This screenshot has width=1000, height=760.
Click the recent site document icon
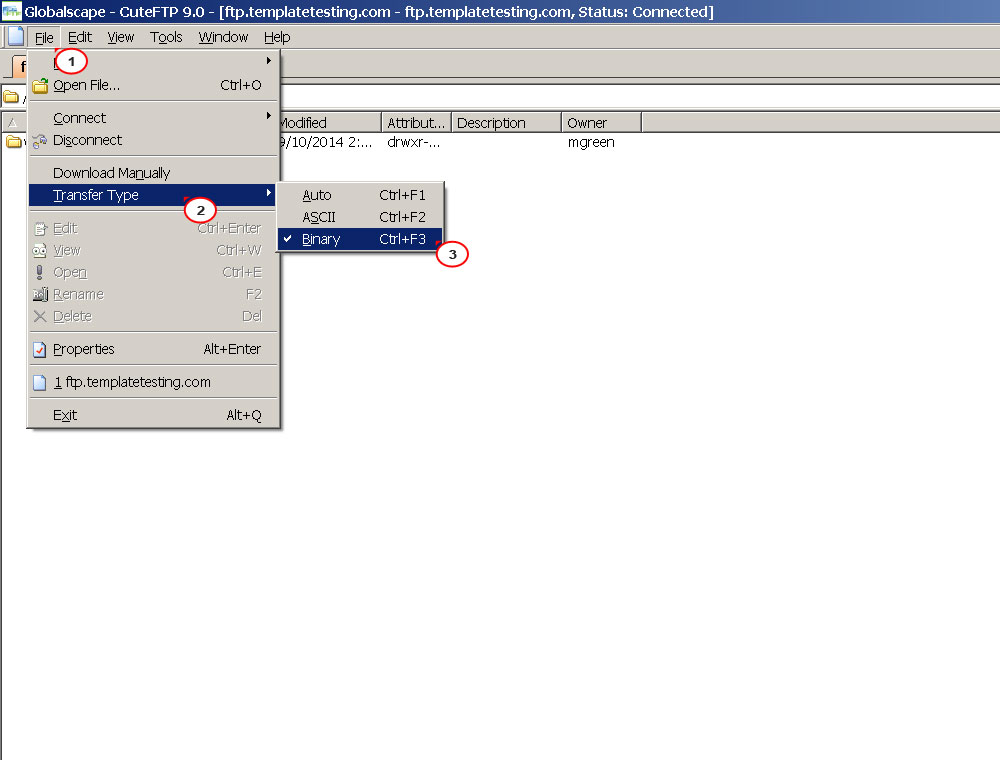[x=40, y=383]
